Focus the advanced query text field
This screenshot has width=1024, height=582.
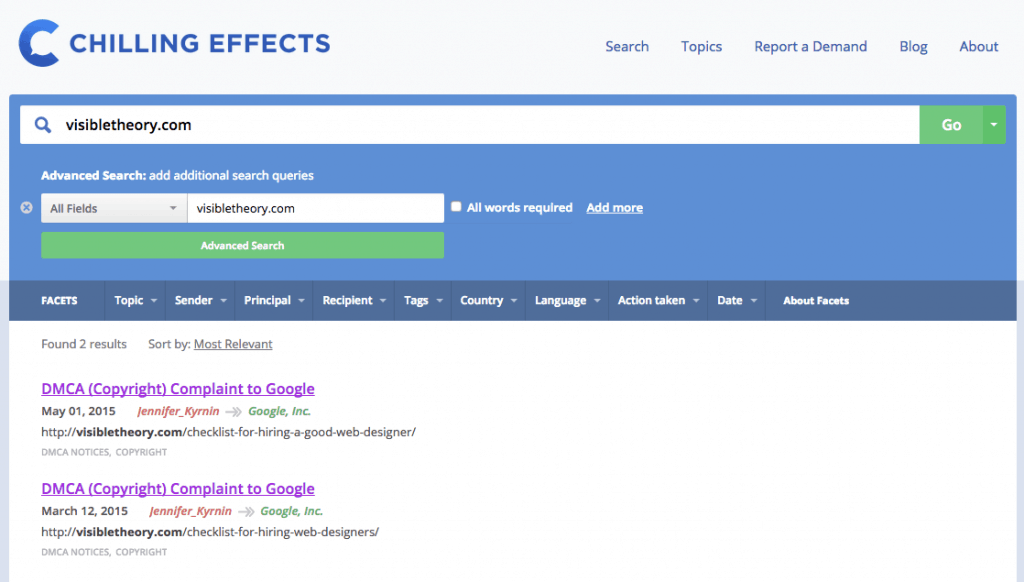coord(315,208)
